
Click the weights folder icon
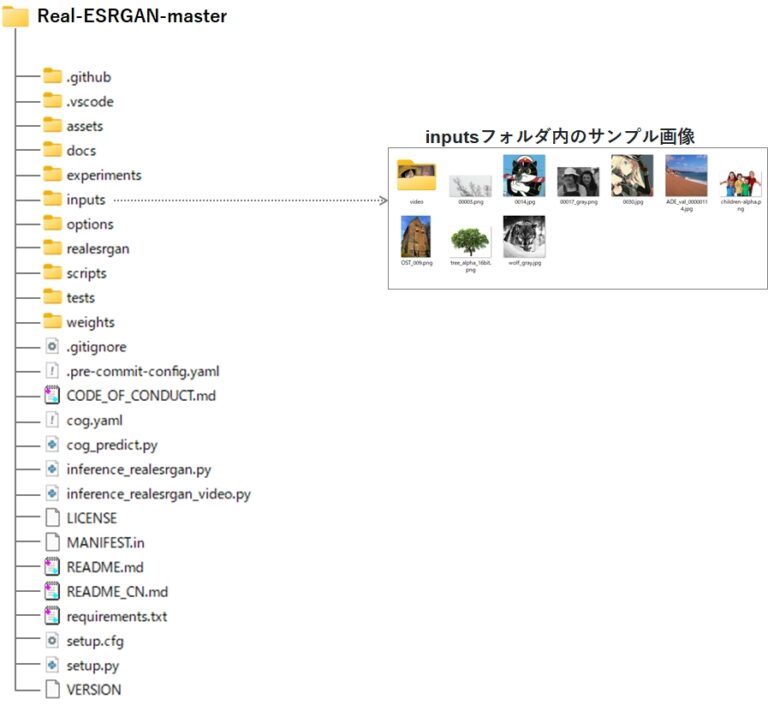coord(53,322)
